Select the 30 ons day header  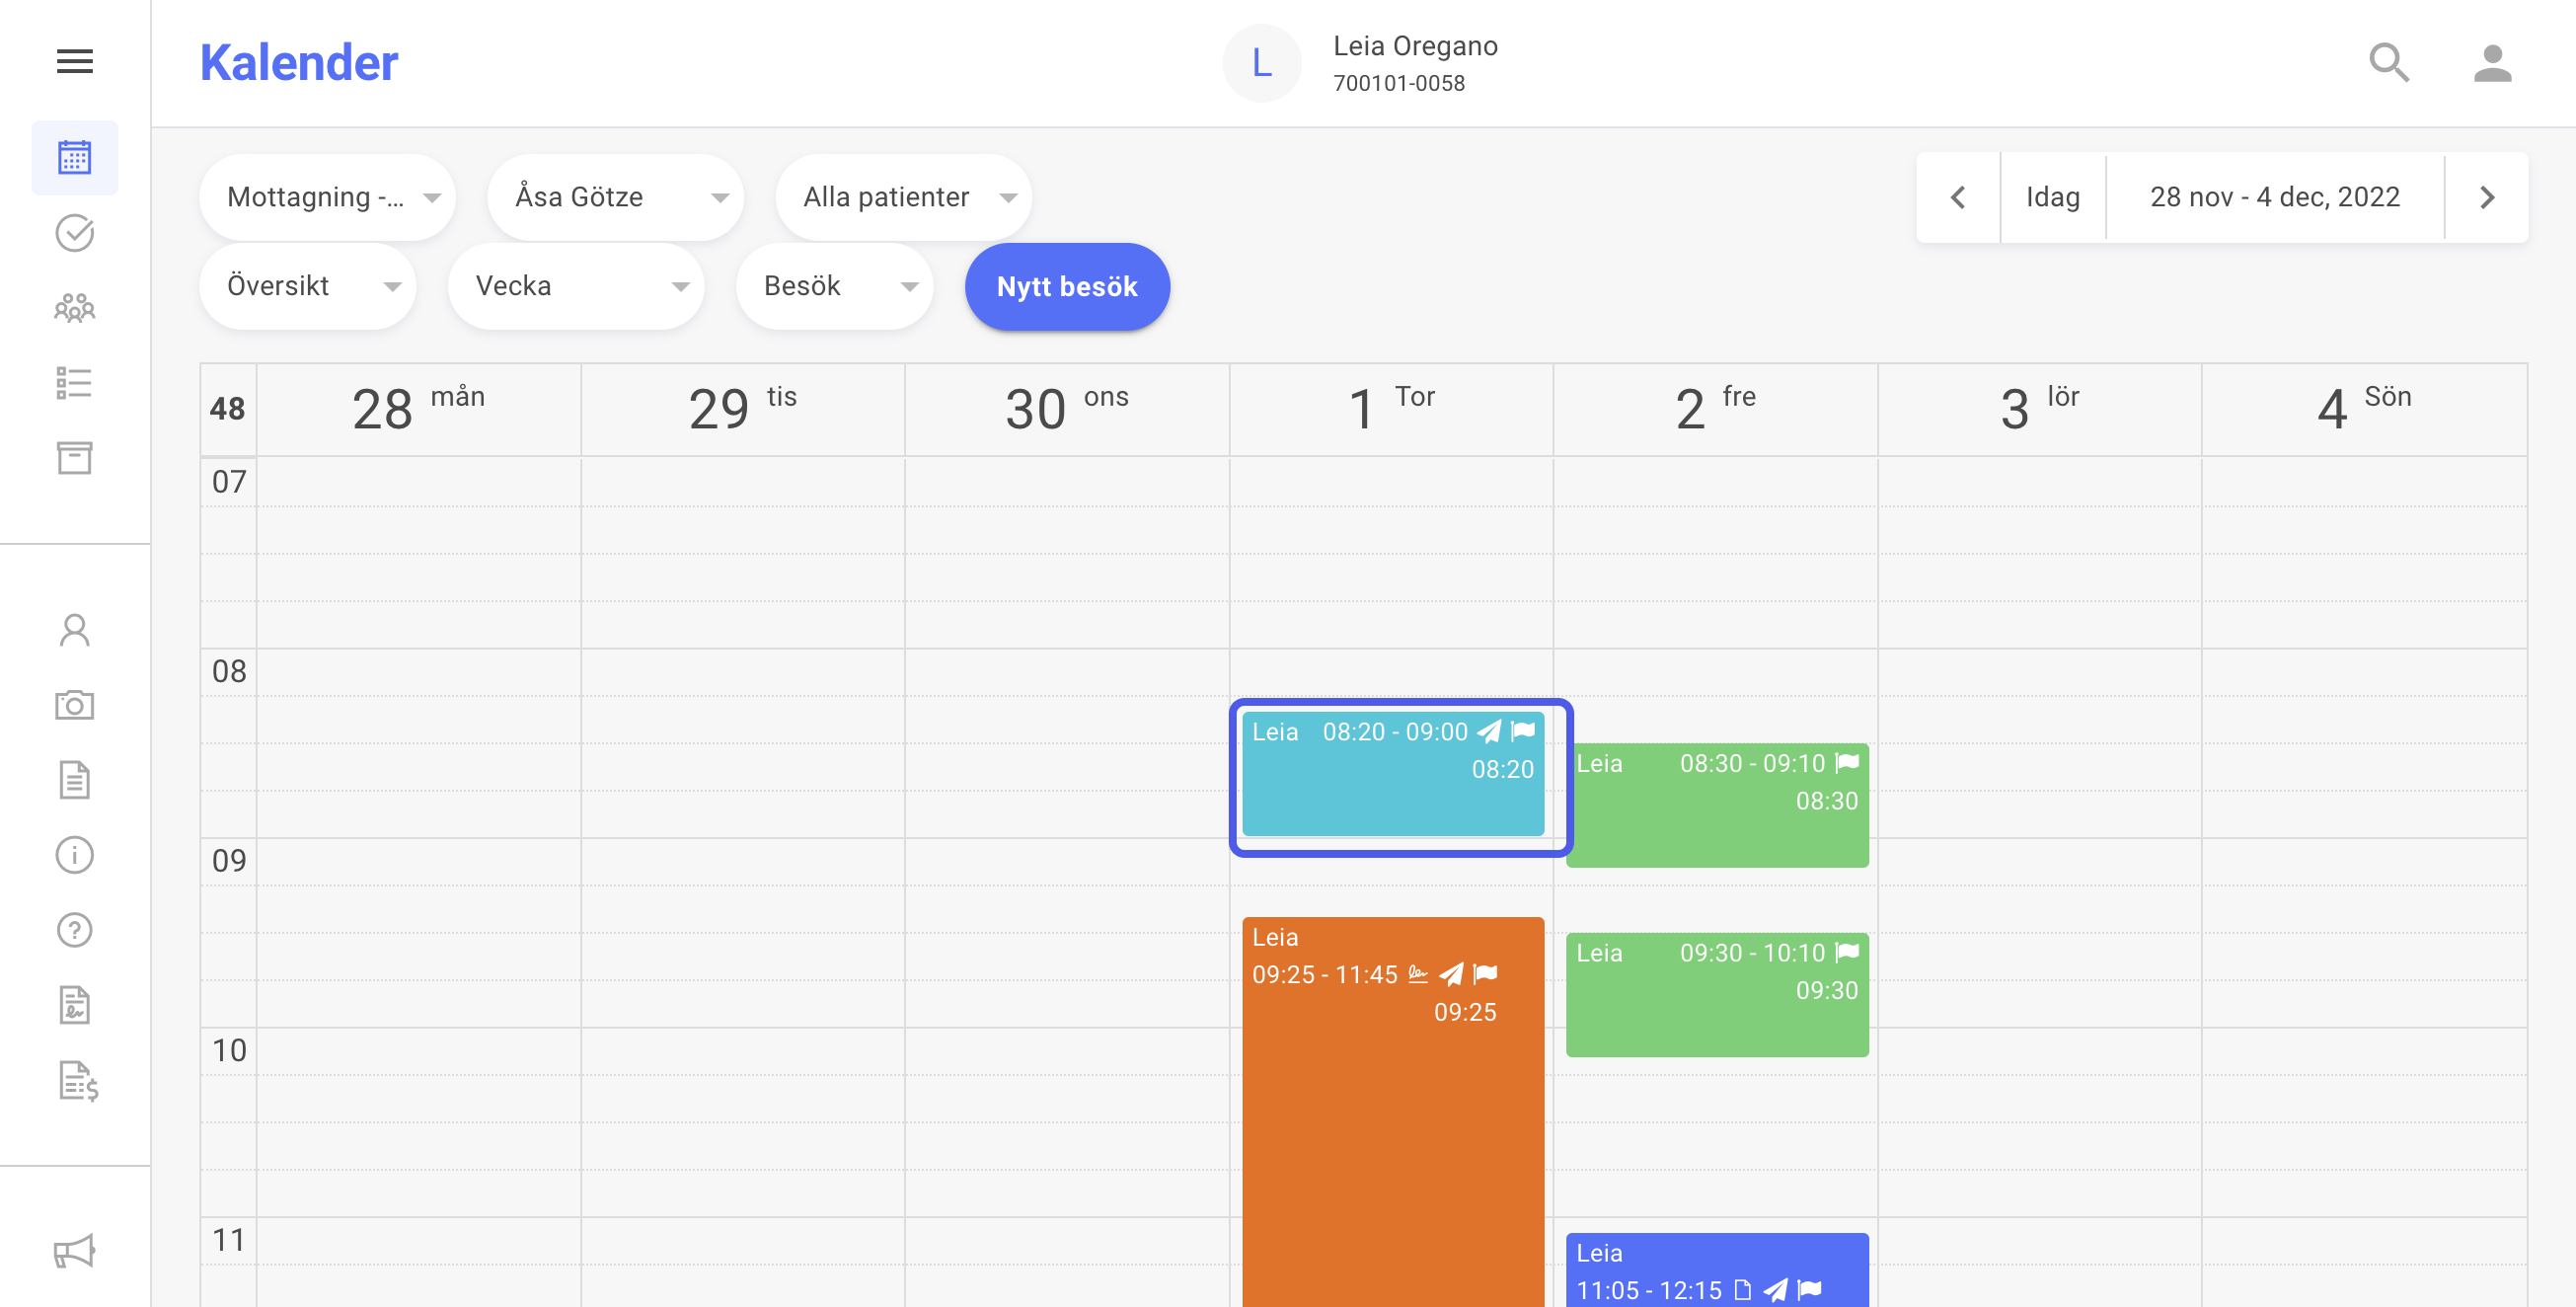[1066, 409]
